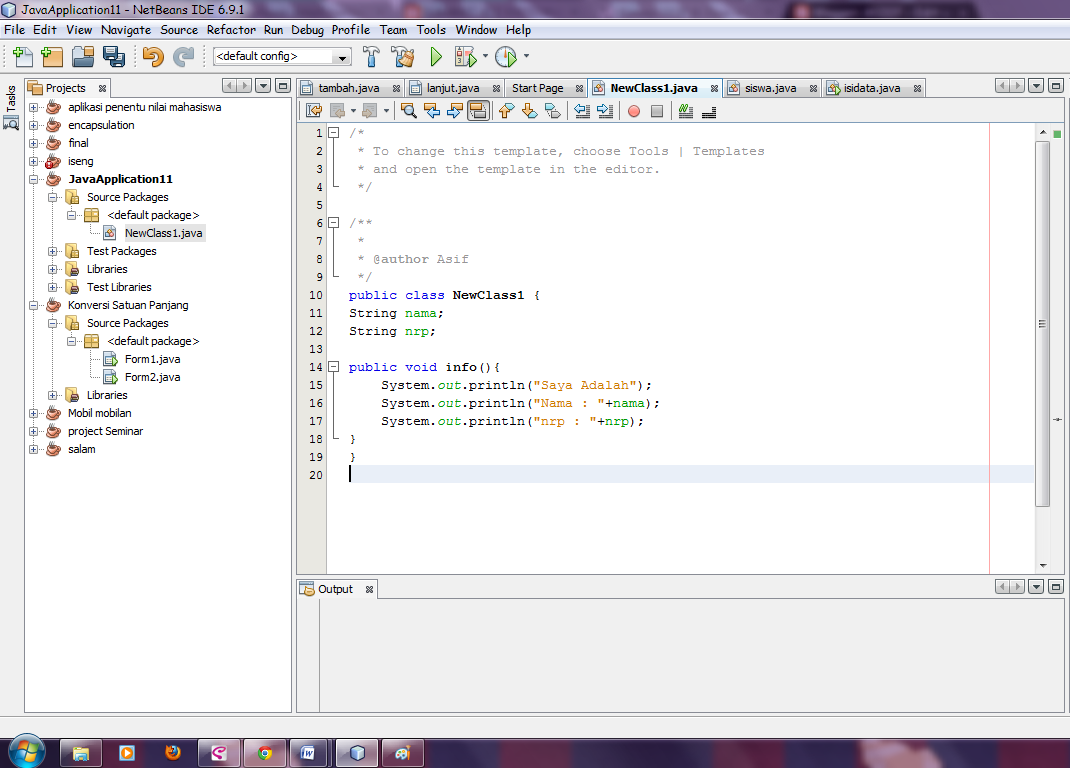Start macro recording with the red record icon
Viewport: 1070px width, 768px height.
(x=634, y=110)
